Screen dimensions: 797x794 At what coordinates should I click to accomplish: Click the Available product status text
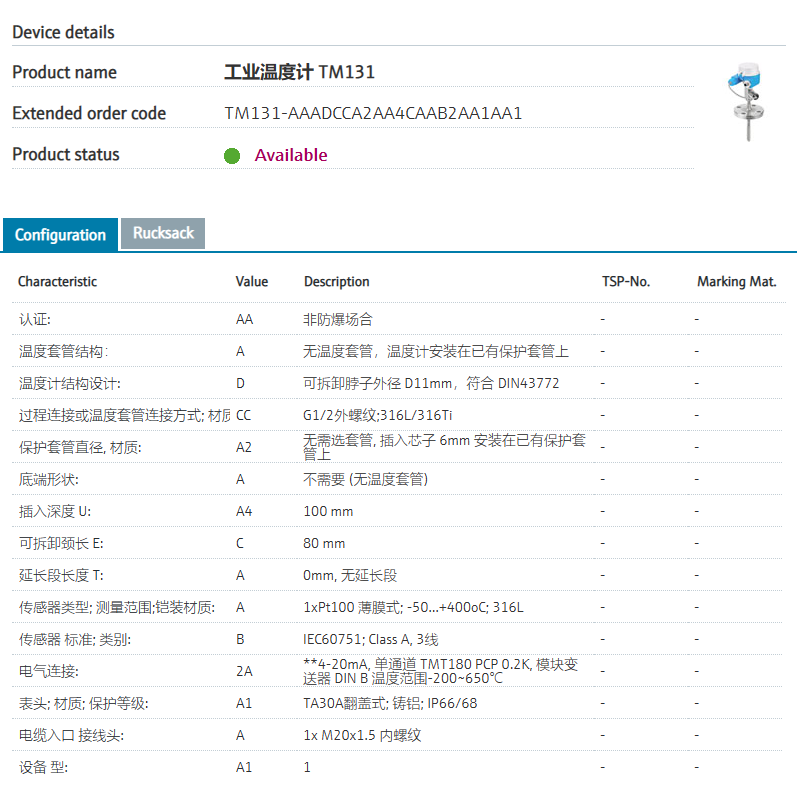[x=291, y=155]
